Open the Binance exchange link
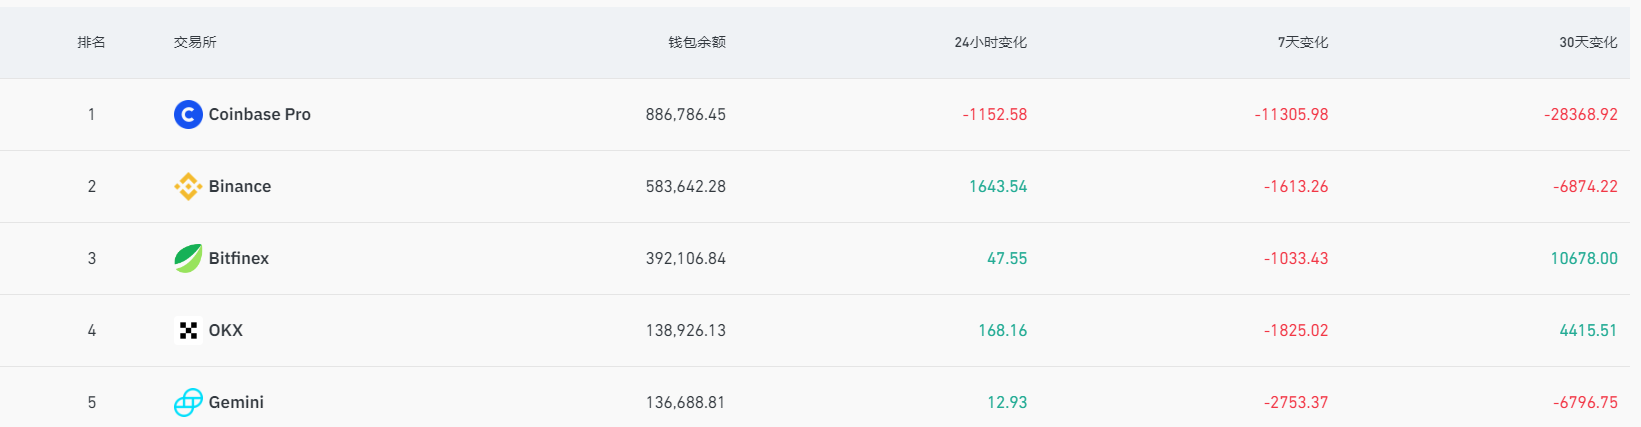 (x=240, y=187)
